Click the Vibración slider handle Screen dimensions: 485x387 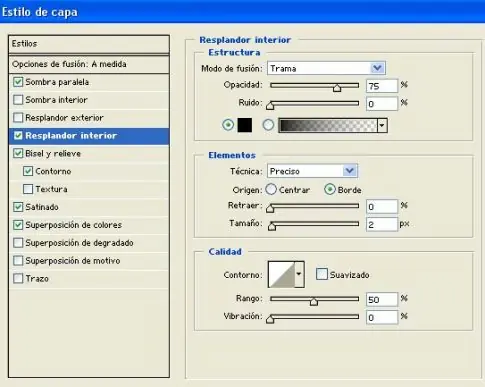pyautogui.click(x=270, y=319)
